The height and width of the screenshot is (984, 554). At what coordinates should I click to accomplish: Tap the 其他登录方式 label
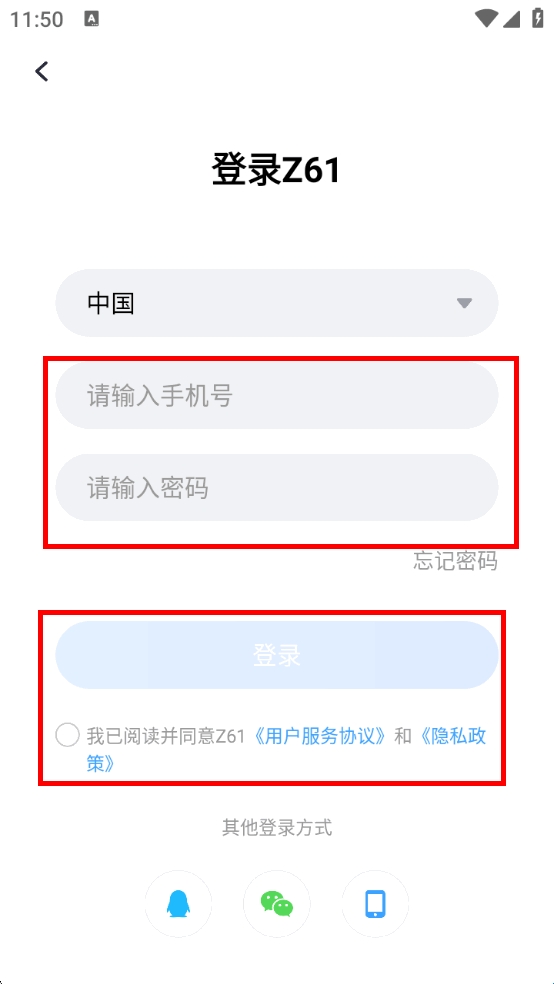[x=277, y=828]
